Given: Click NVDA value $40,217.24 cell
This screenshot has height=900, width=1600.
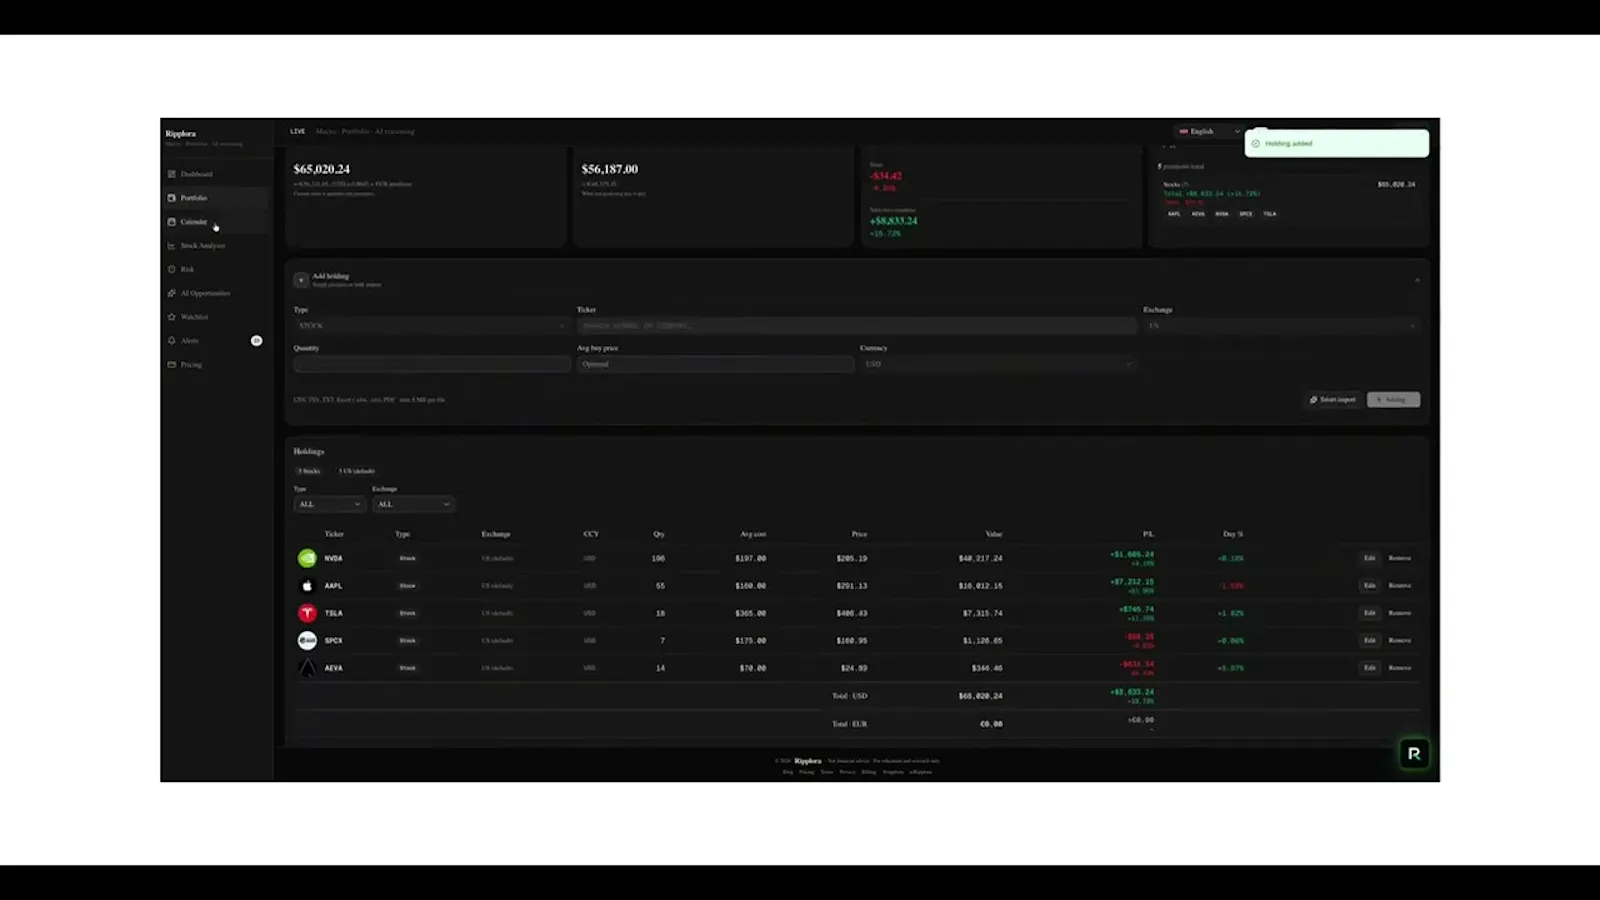Looking at the screenshot, I should [x=980, y=559].
